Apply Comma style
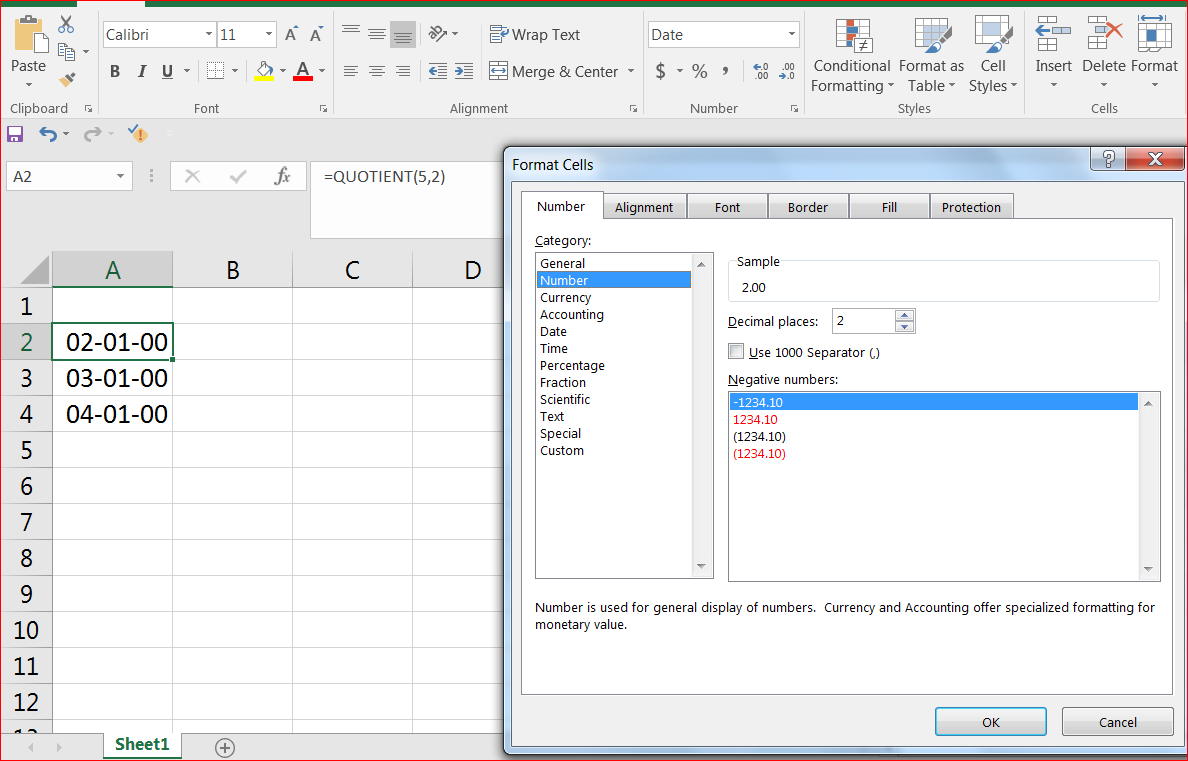 [x=725, y=71]
